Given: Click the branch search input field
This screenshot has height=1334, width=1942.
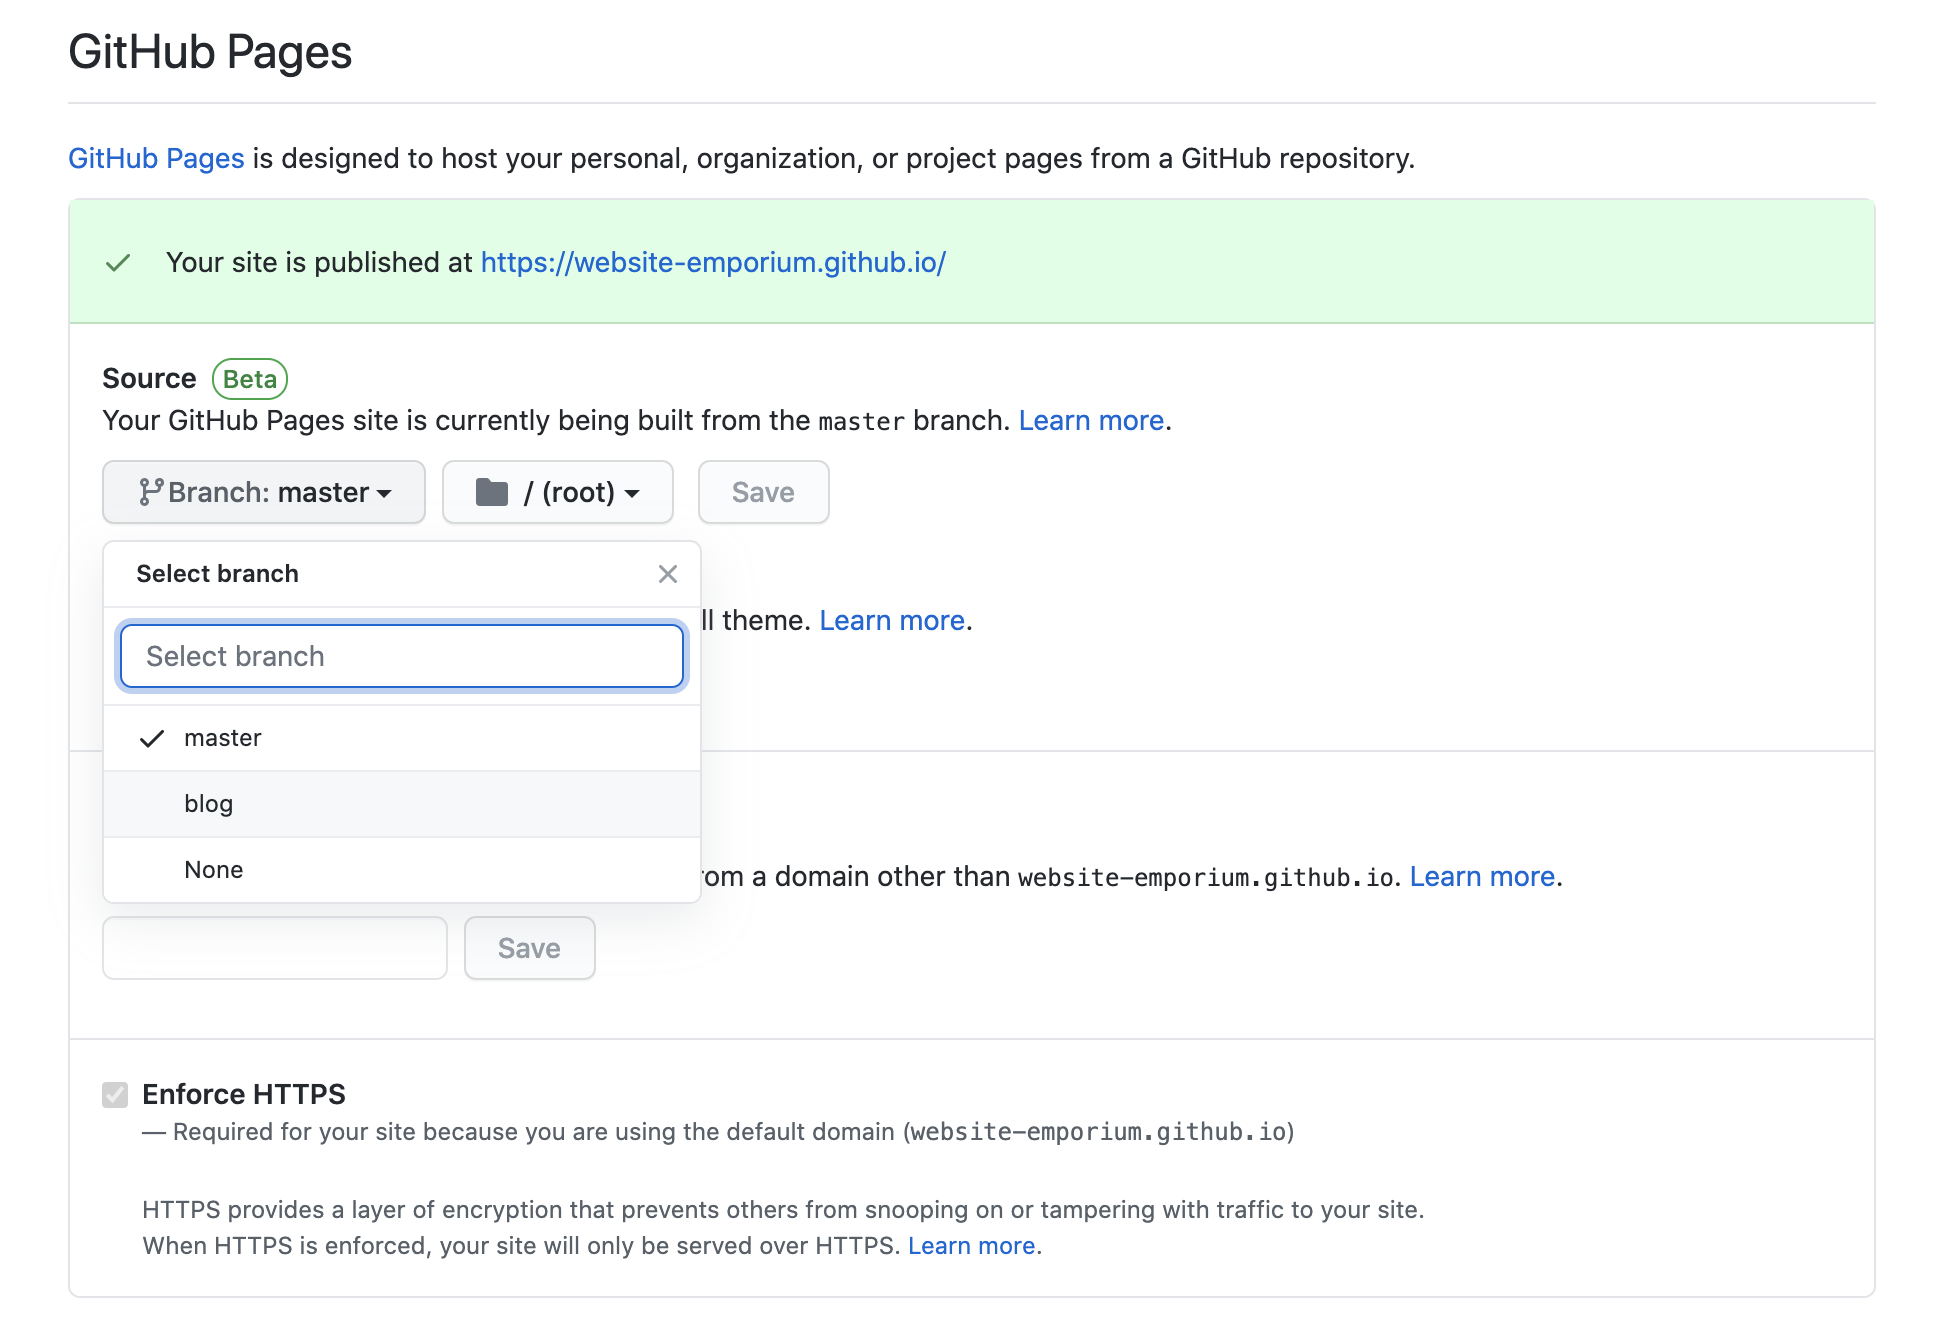Looking at the screenshot, I should [400, 655].
